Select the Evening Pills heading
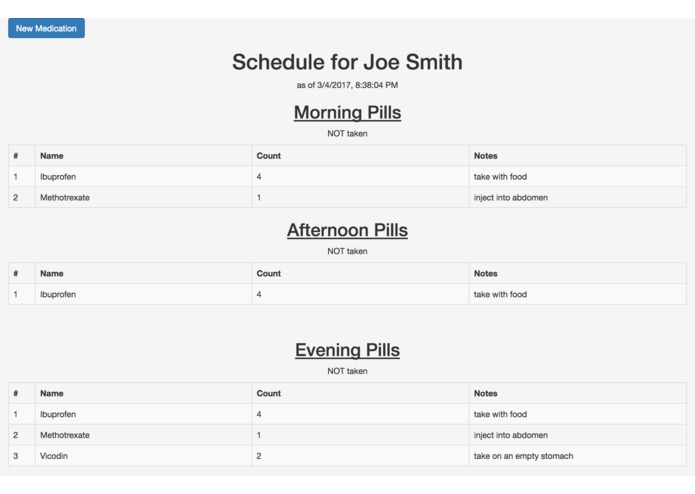Screen dimensions: 695x494 [347, 350]
